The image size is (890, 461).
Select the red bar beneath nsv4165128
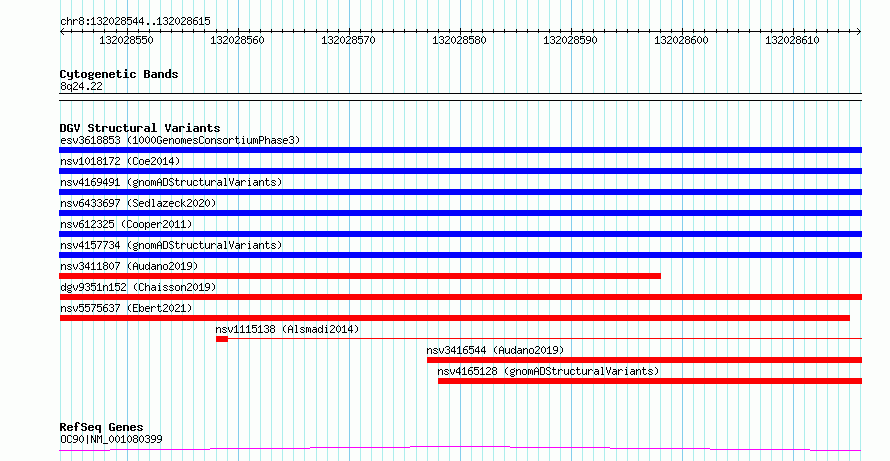[x=650, y=381]
